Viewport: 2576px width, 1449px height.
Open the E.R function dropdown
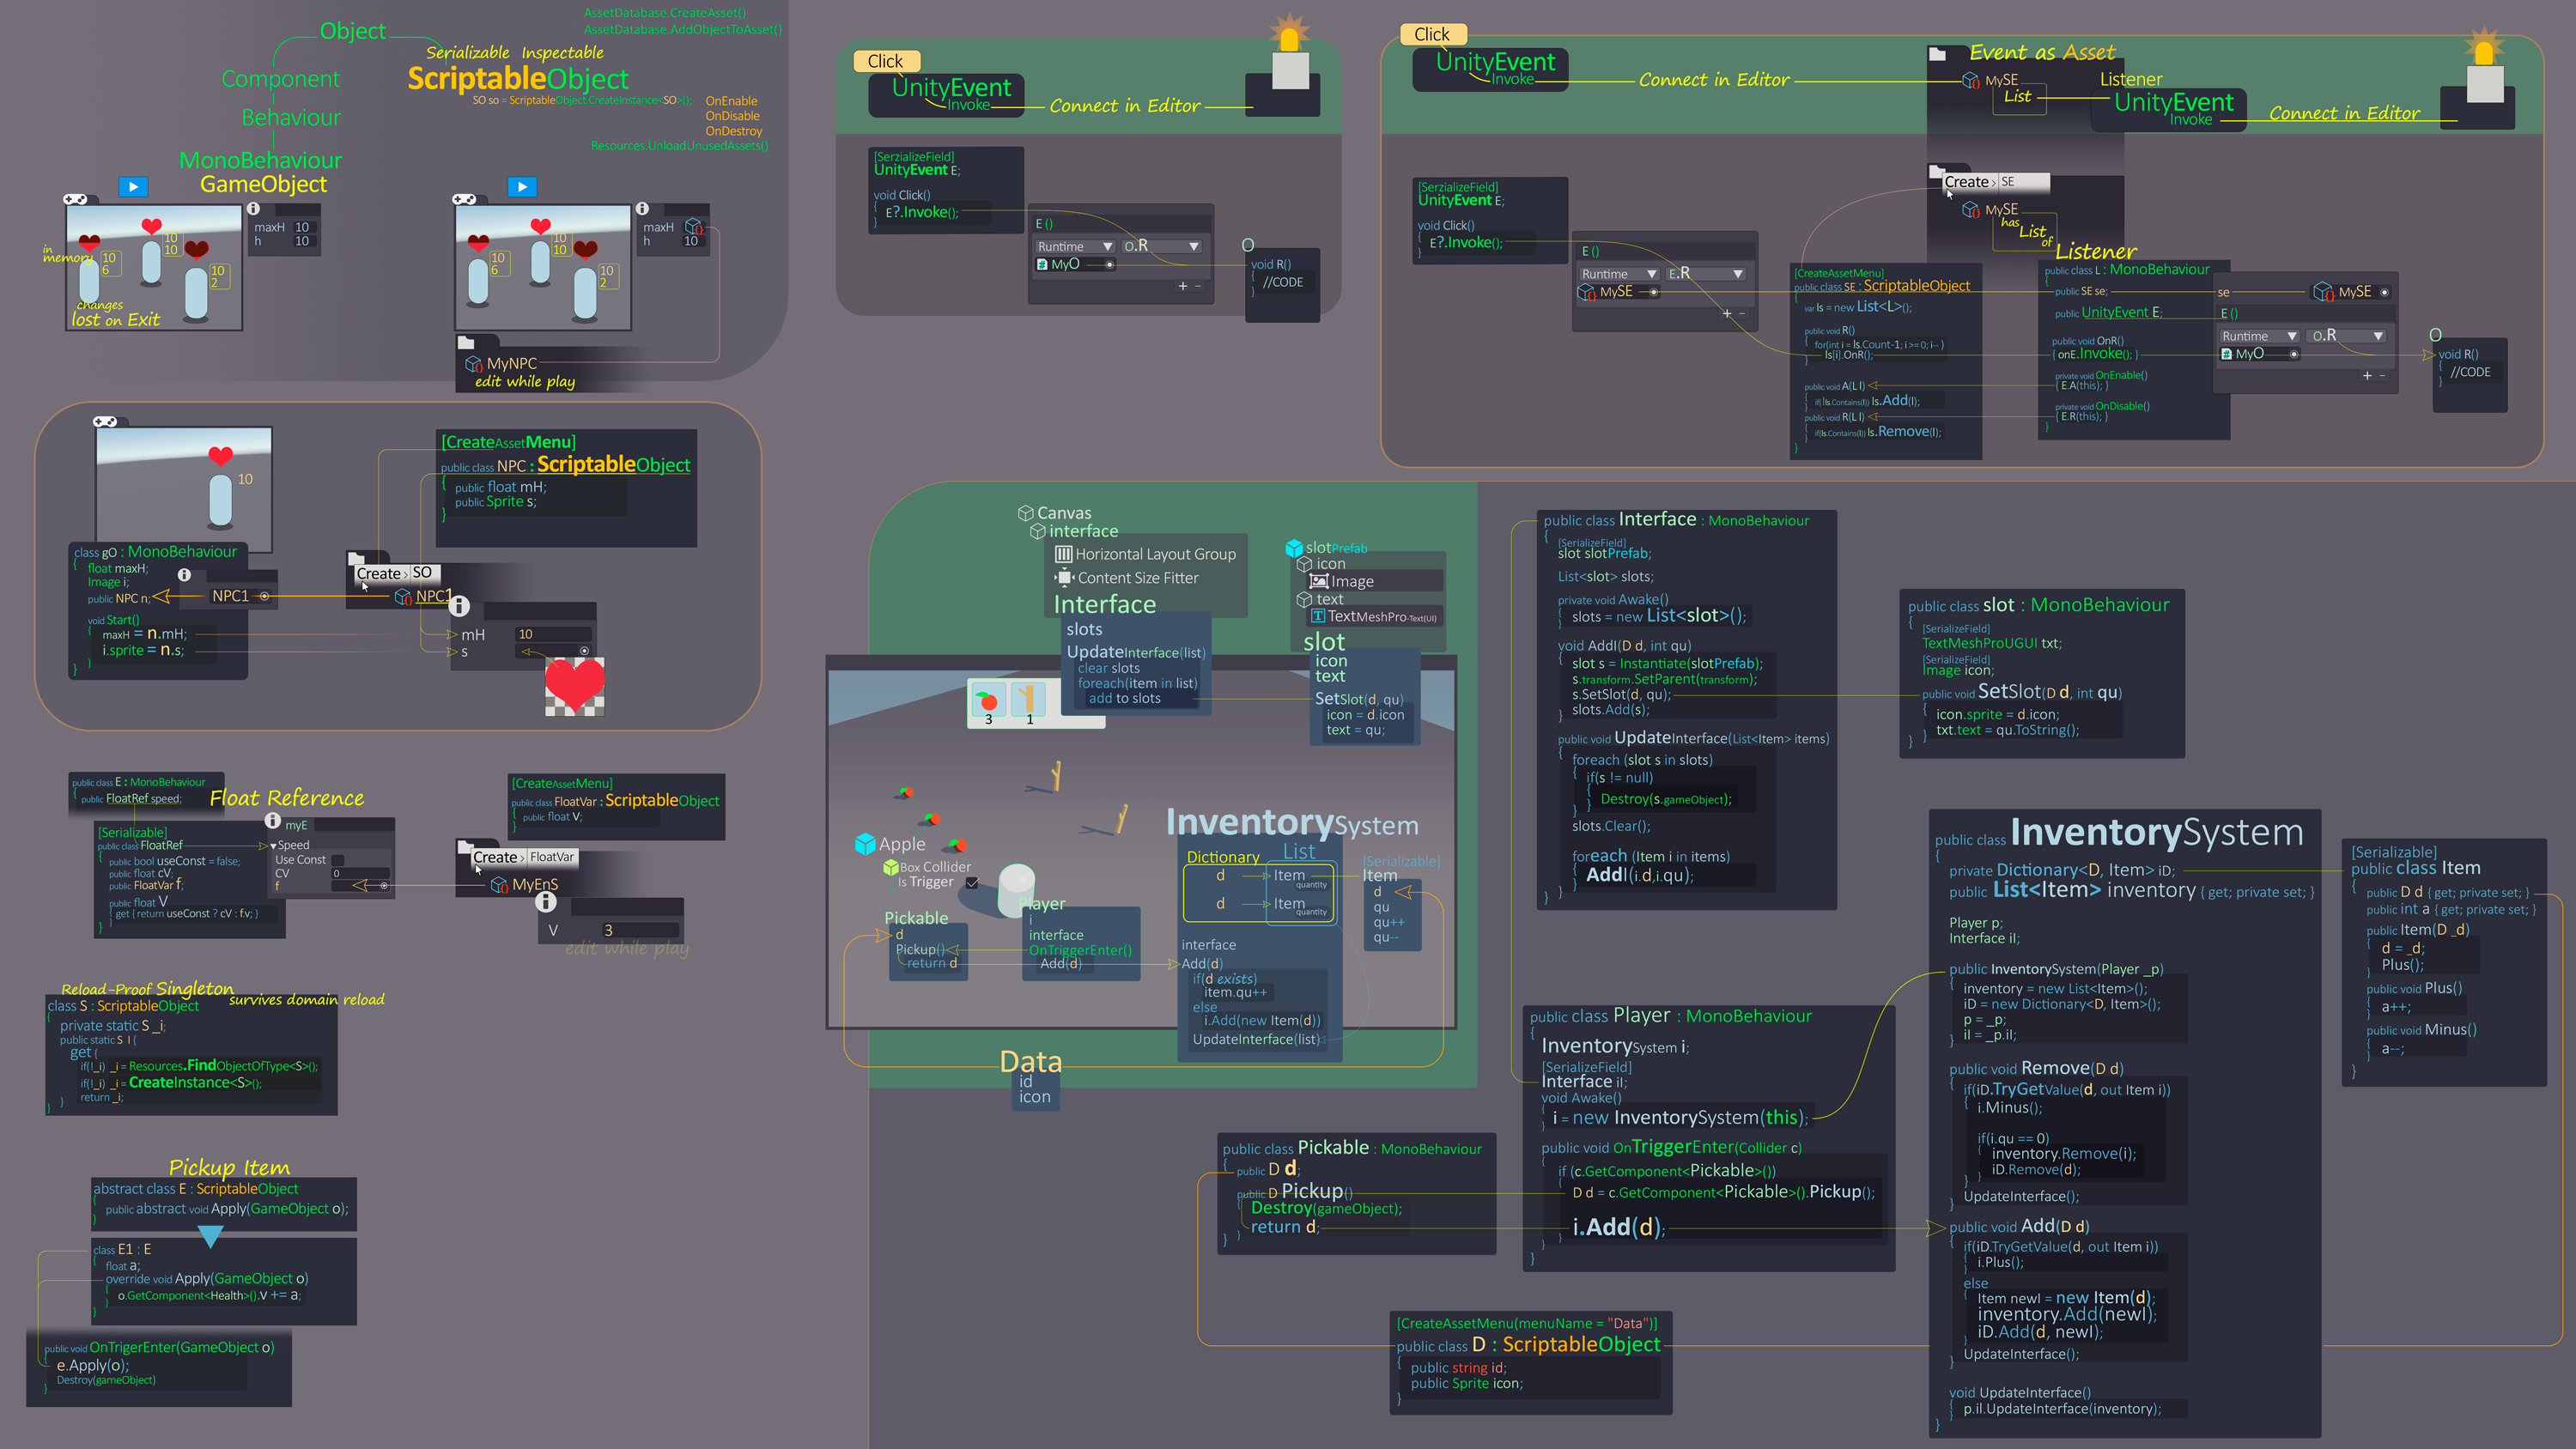coord(1706,274)
